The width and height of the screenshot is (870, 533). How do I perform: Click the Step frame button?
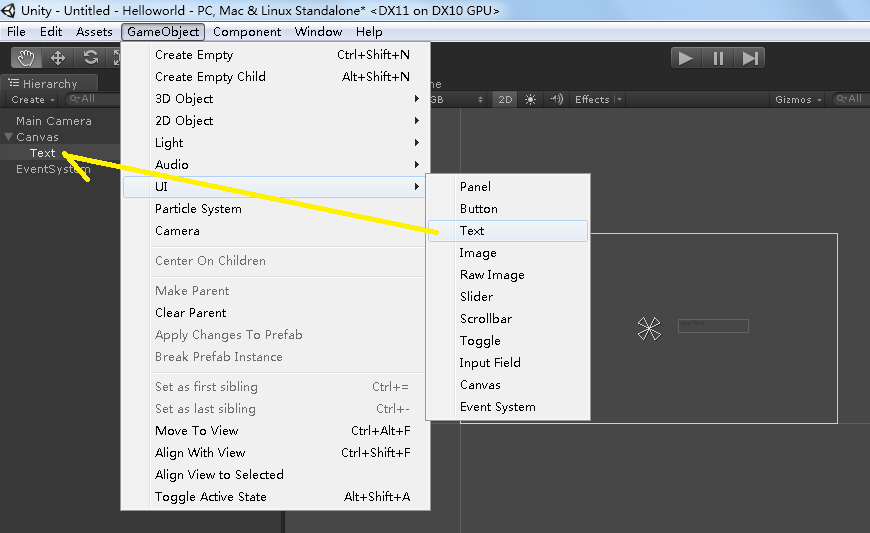tap(749, 58)
